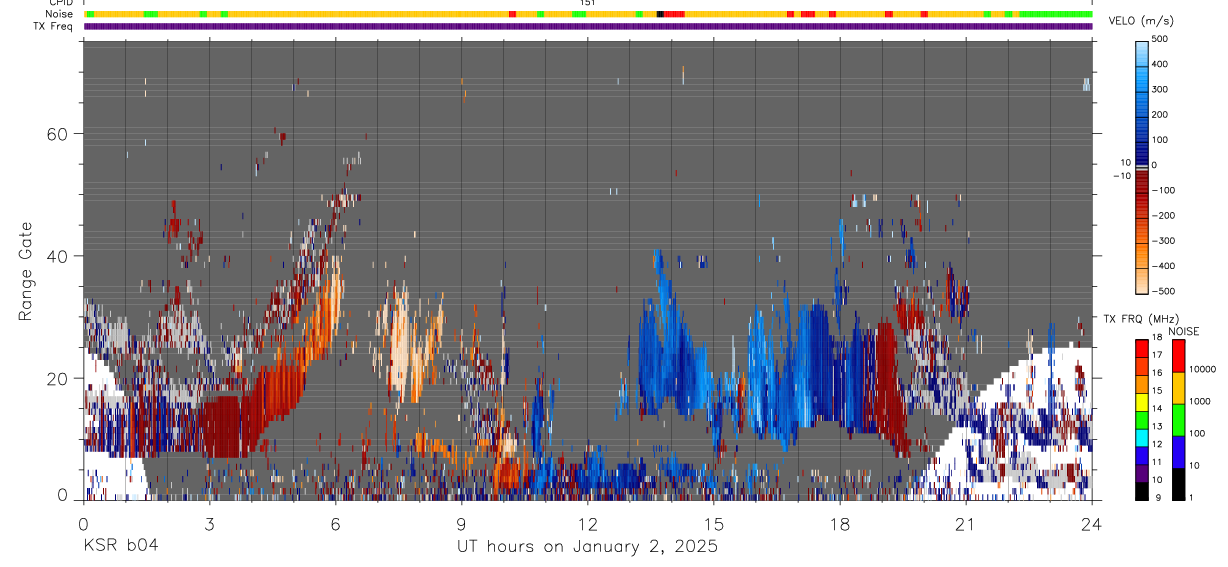Click the 21 hour tick on the UT axis
1228x567 pixels.
pos(965,523)
